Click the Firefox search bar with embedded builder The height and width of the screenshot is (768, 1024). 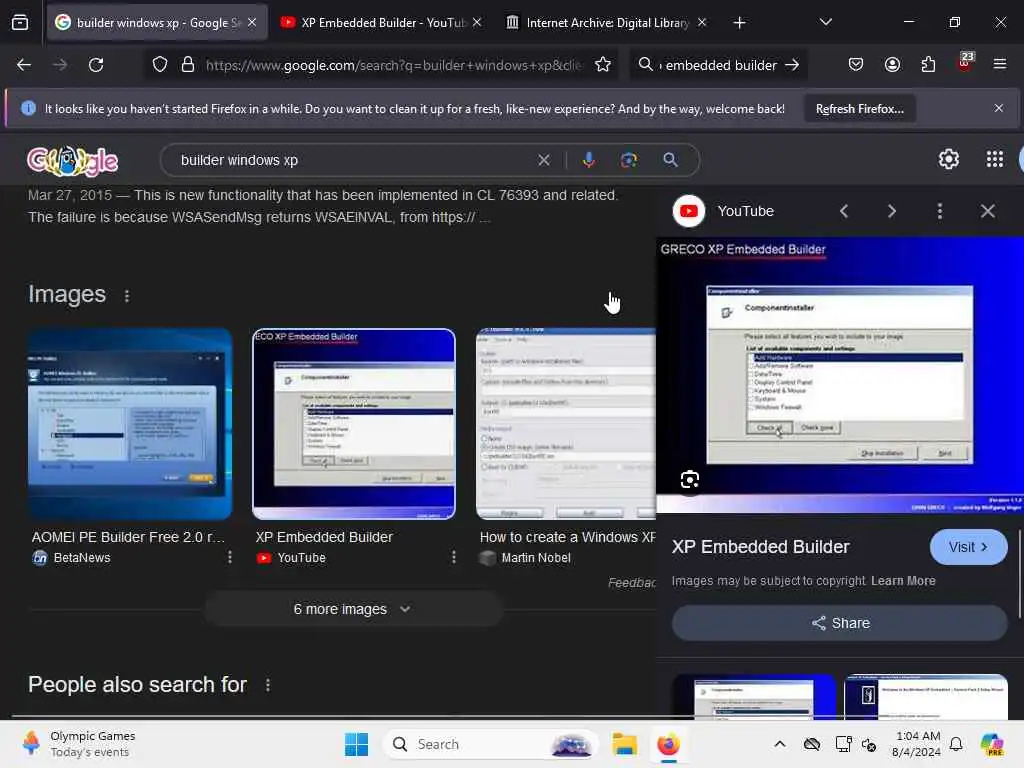coord(720,65)
